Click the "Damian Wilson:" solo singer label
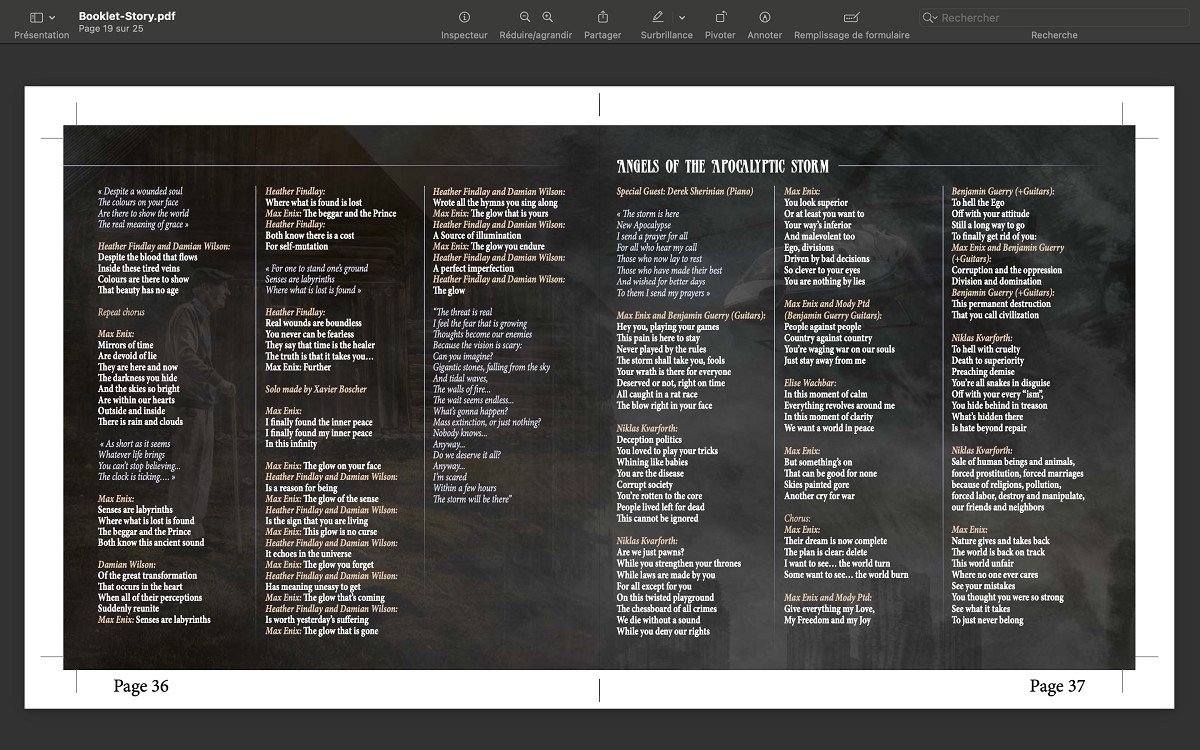This screenshot has height=750, width=1200. click(x=125, y=565)
